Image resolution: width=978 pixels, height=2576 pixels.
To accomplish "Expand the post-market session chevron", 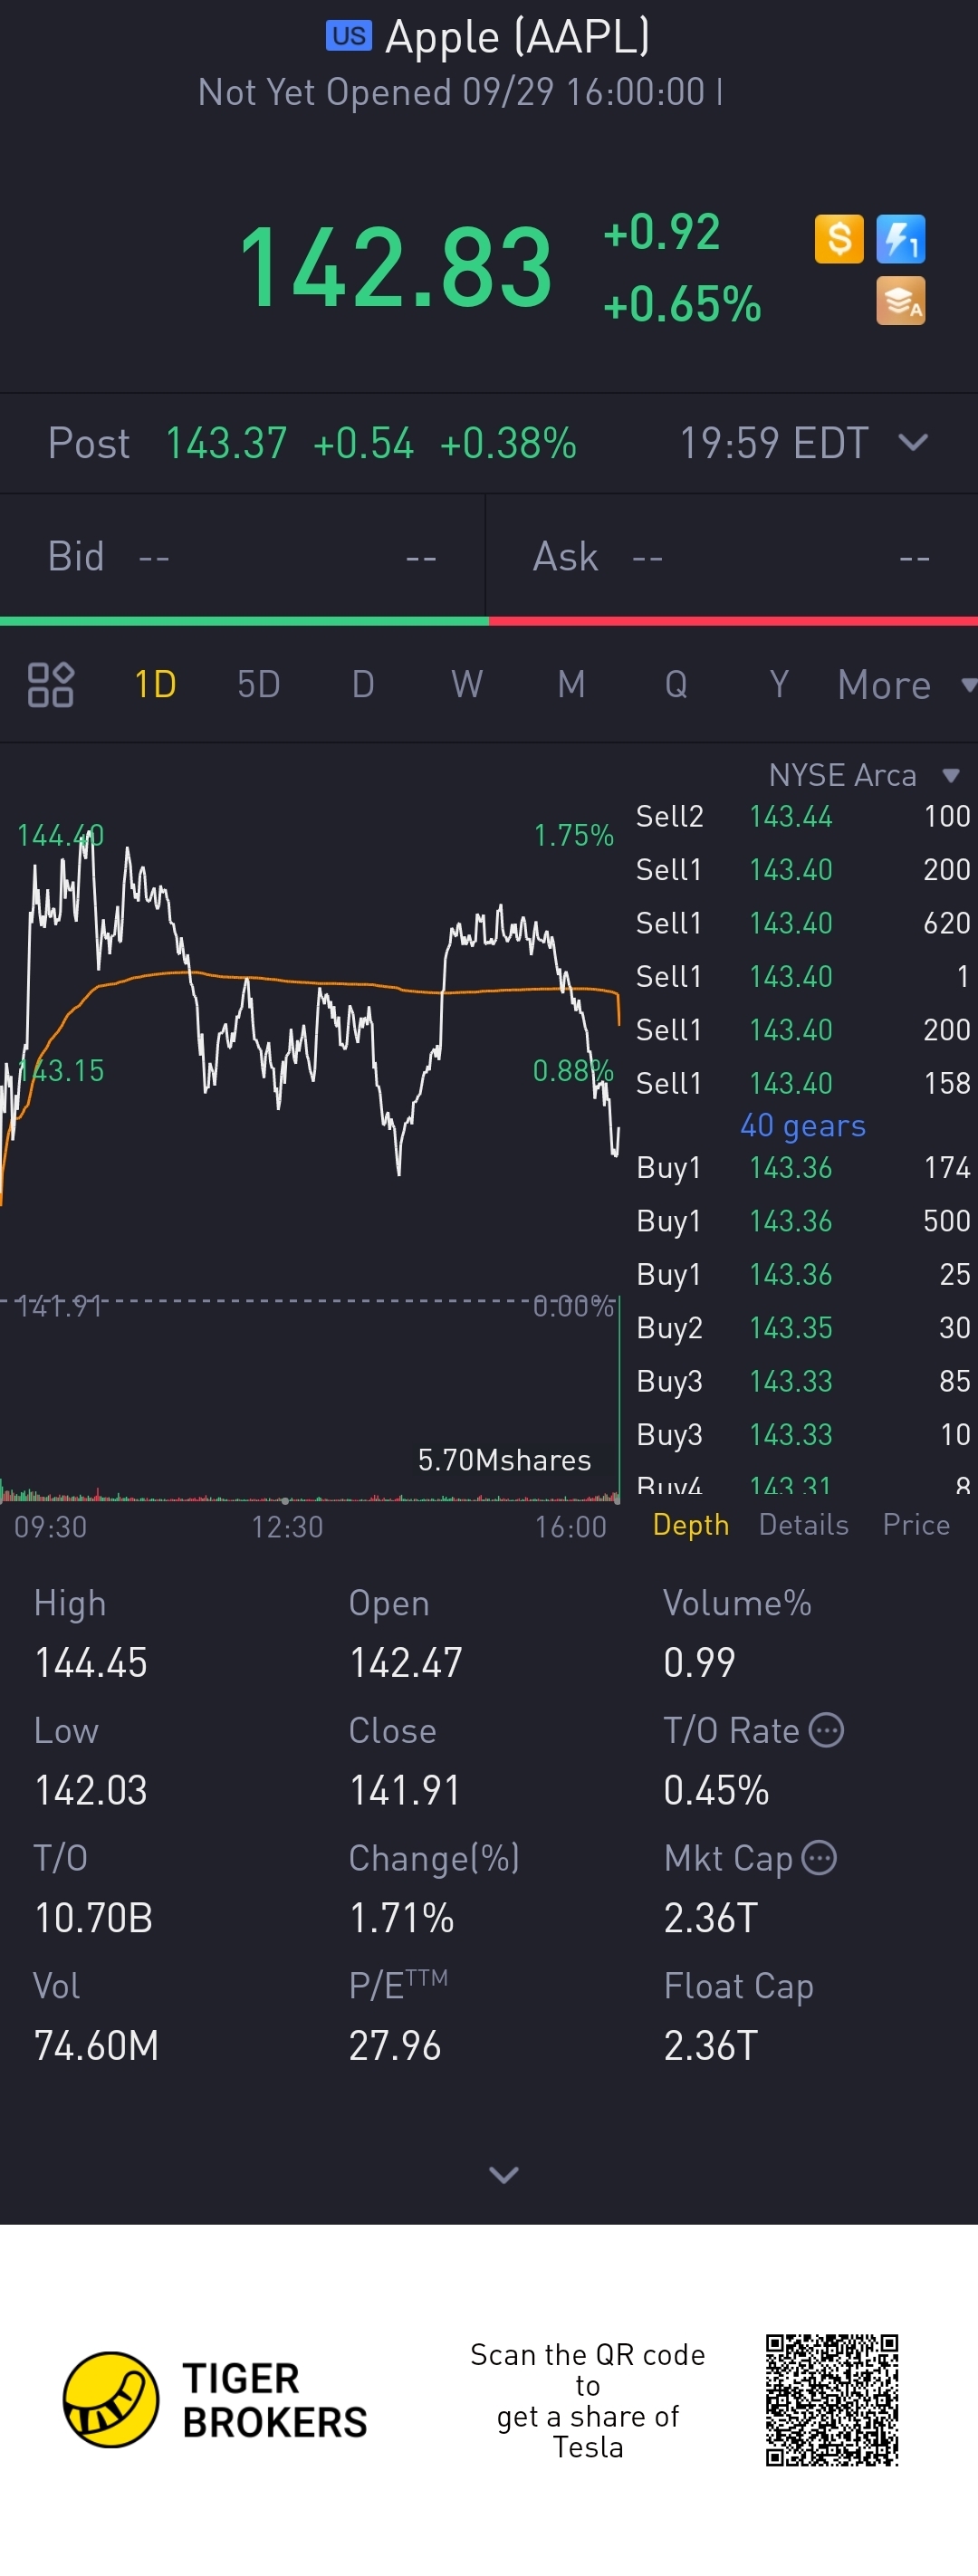I will tap(914, 442).
